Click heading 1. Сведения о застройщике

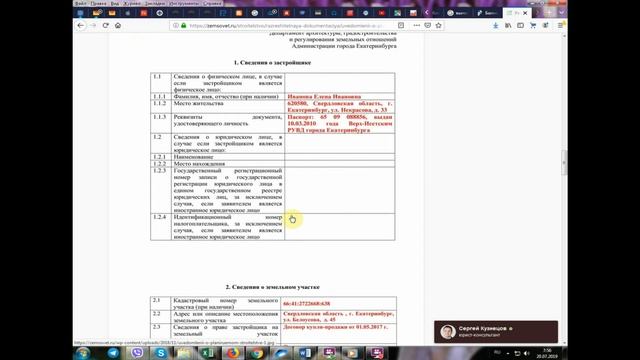click(x=272, y=63)
